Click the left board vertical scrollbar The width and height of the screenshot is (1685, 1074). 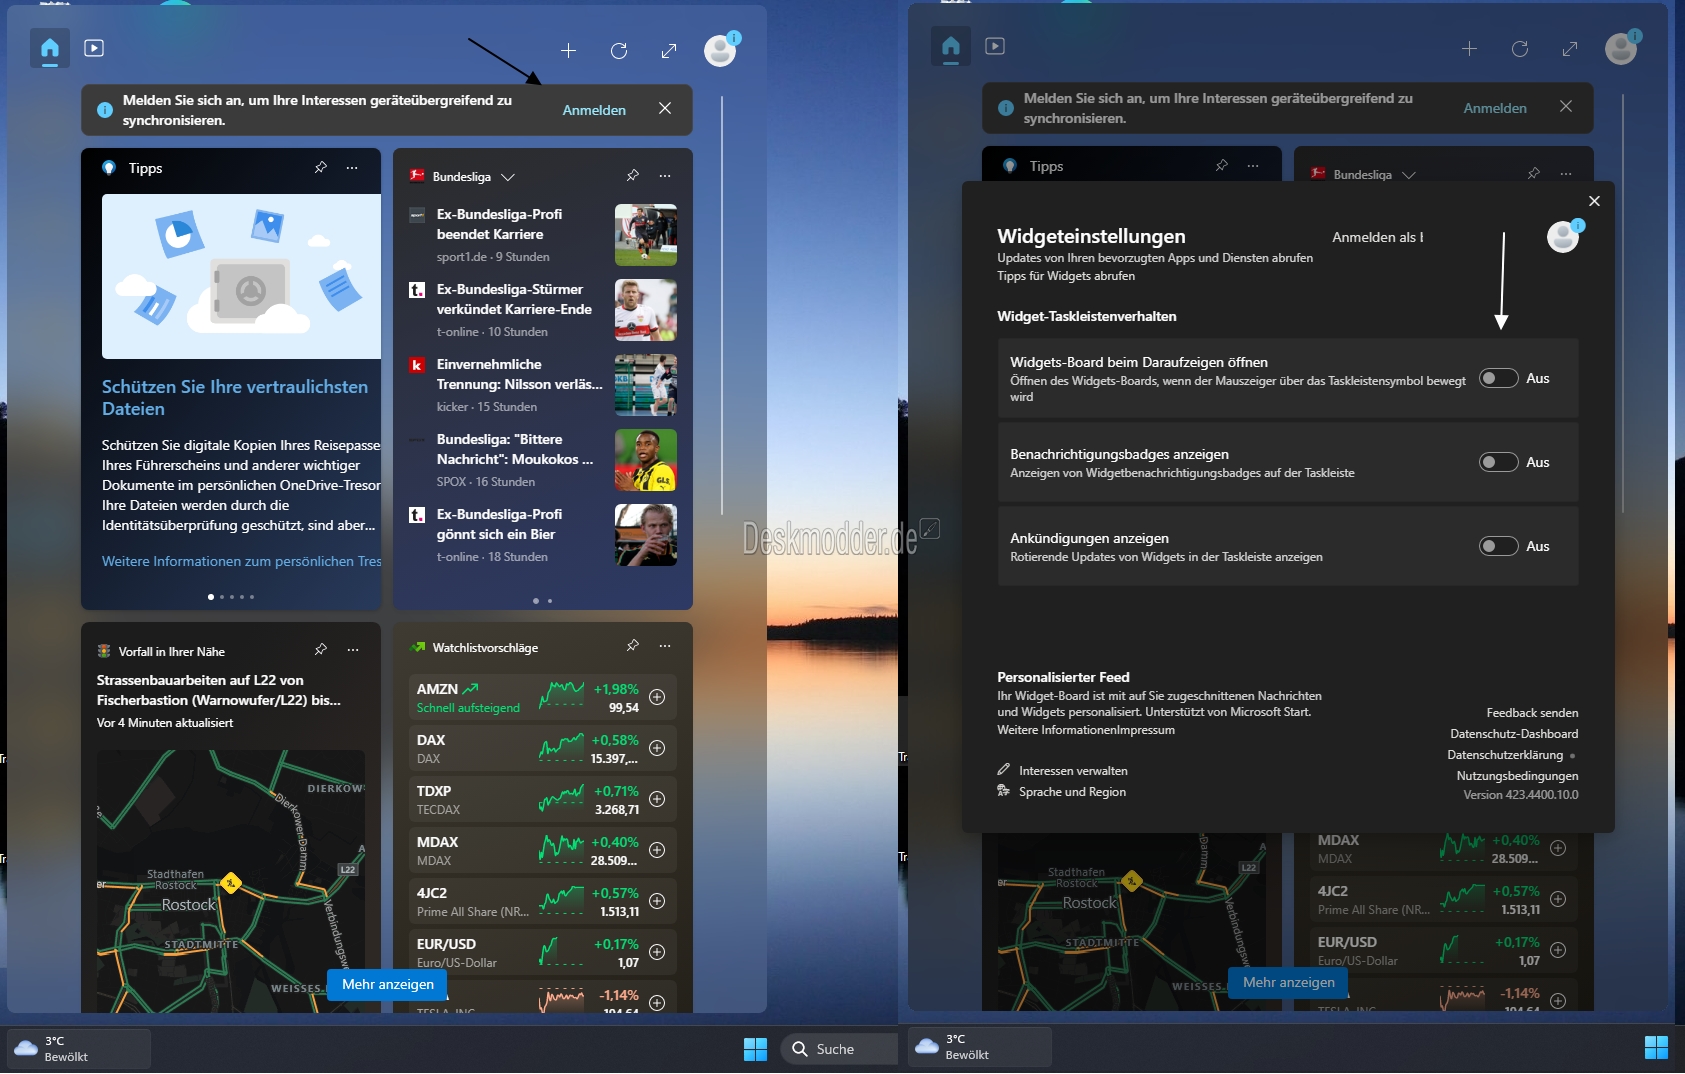pyautogui.click(x=721, y=305)
